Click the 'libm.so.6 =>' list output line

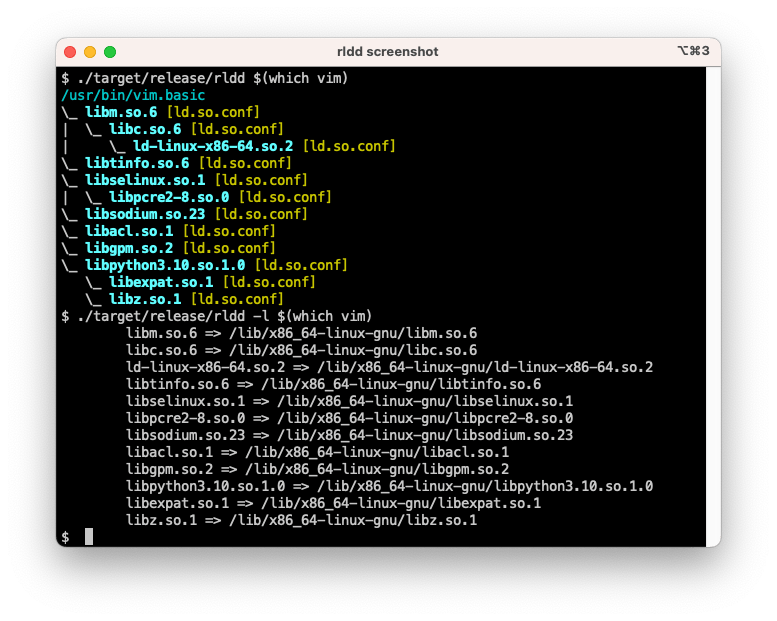click(x=301, y=333)
